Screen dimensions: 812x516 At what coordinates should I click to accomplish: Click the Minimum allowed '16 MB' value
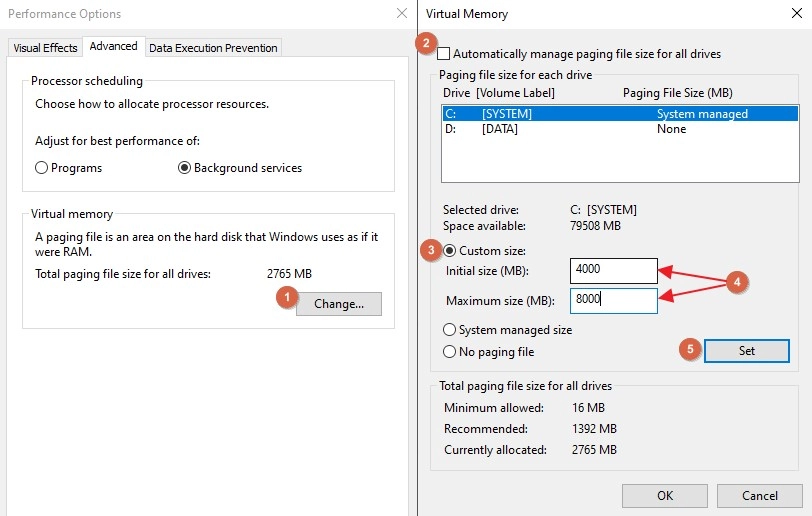(x=588, y=408)
